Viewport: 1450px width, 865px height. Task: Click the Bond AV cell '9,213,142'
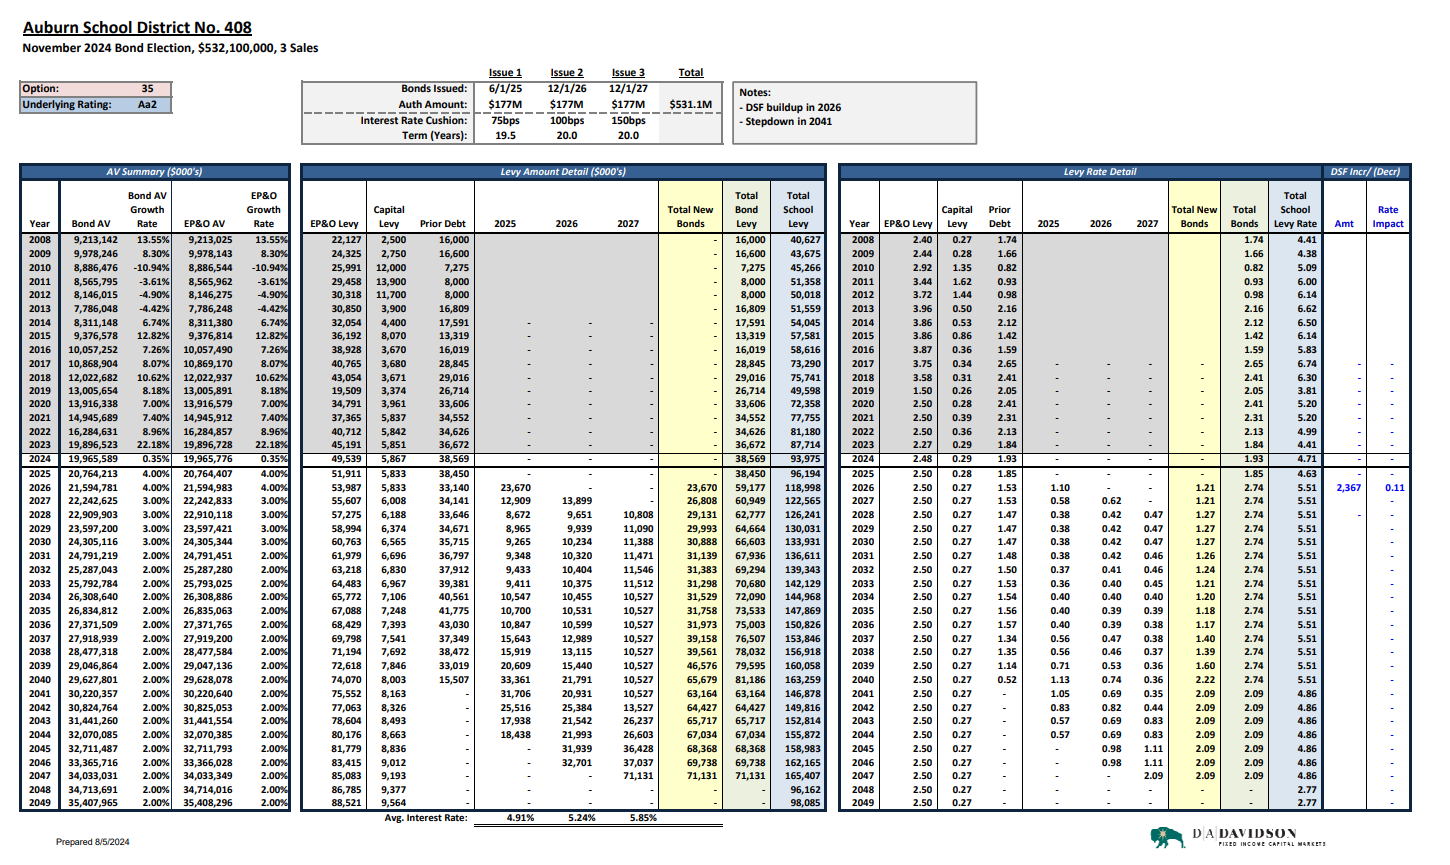(95, 240)
